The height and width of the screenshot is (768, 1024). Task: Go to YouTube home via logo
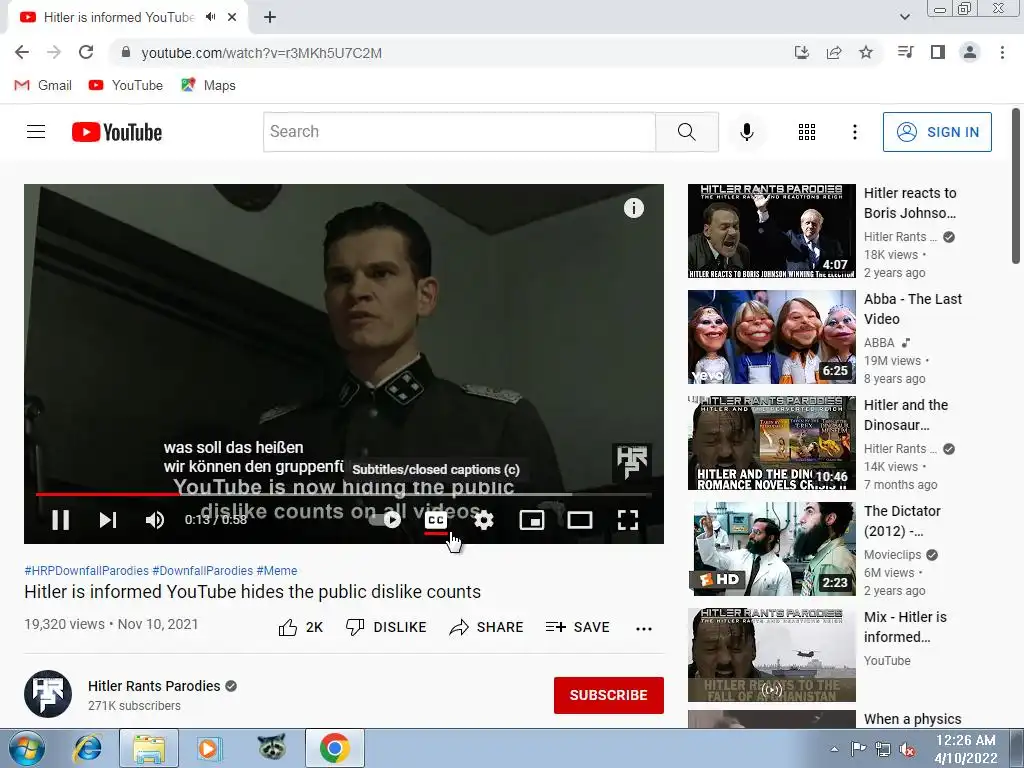pos(117,132)
